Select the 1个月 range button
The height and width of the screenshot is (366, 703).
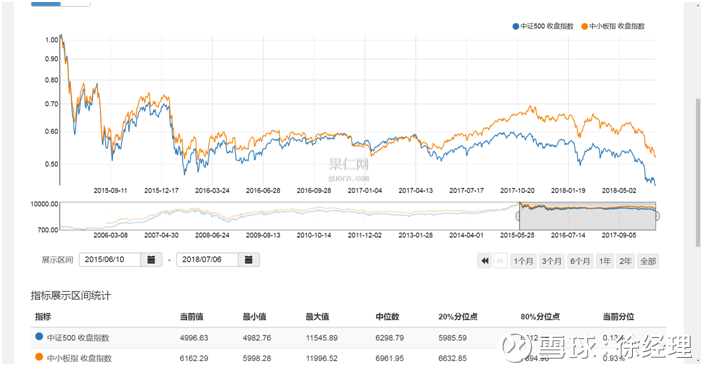pos(523,261)
